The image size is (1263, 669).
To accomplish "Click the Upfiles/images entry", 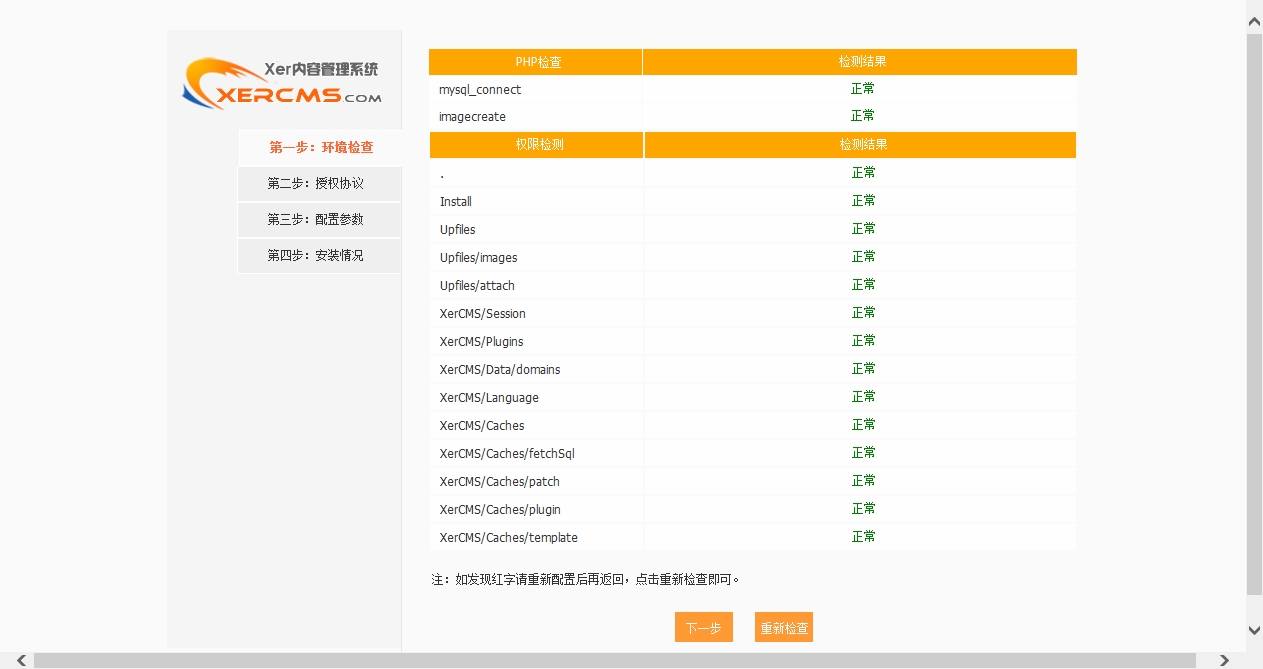I will [479, 258].
